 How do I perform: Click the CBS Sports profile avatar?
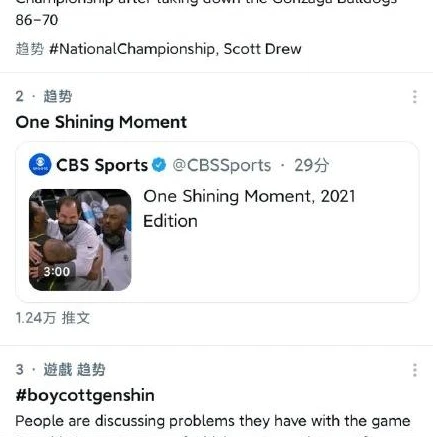point(40,164)
